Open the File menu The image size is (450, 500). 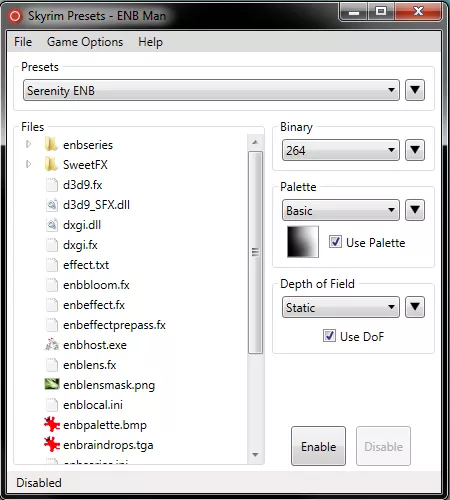coord(23,42)
